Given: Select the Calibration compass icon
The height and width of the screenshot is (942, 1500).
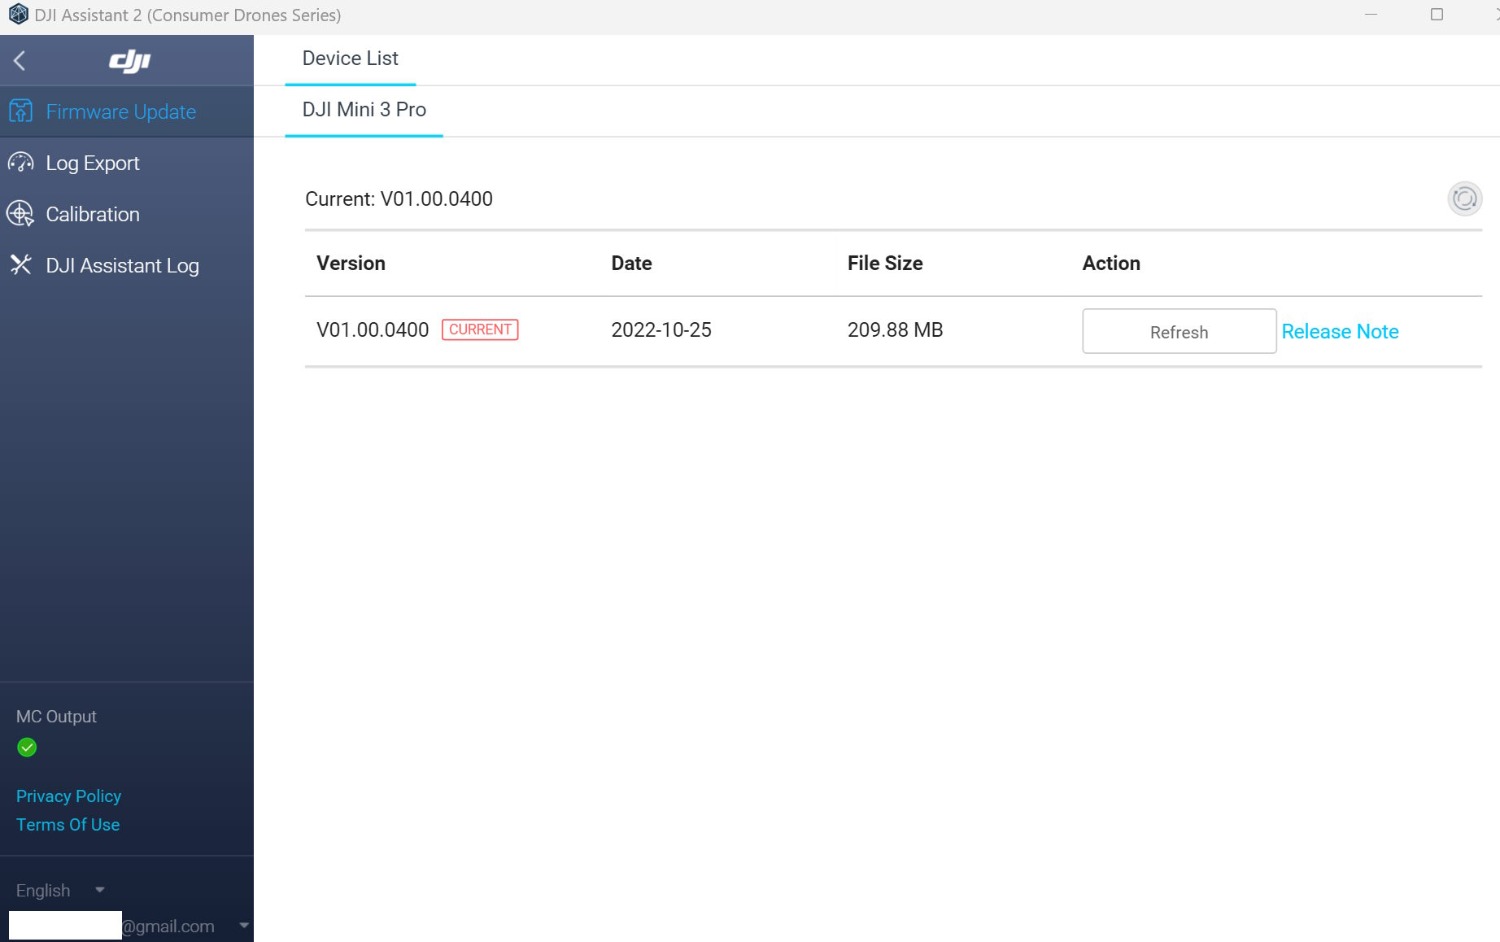Looking at the screenshot, I should click(20, 213).
